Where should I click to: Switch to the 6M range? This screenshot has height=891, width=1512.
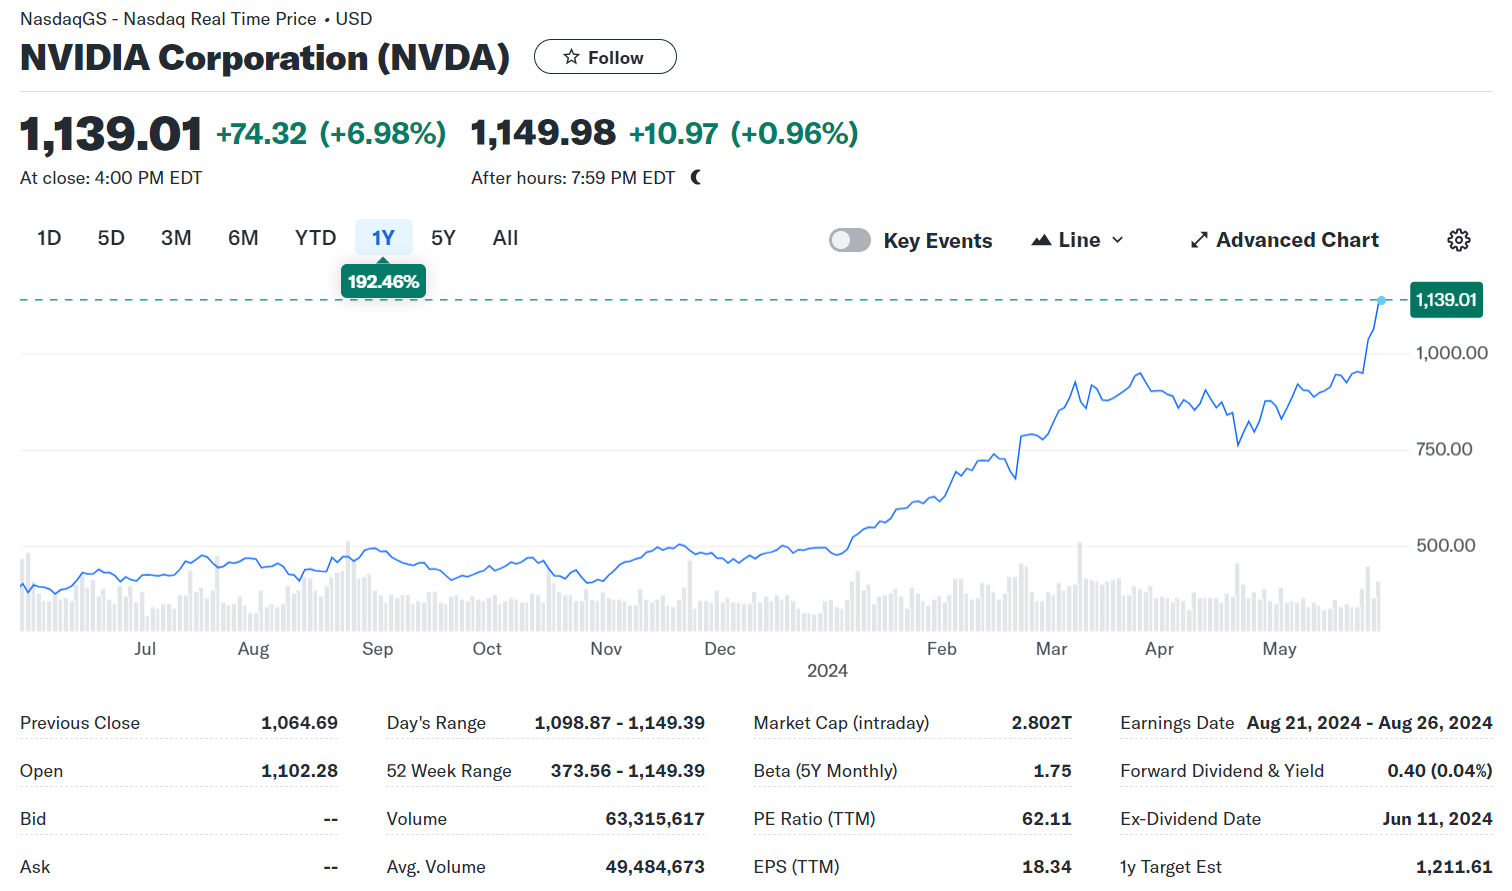pyautogui.click(x=243, y=238)
